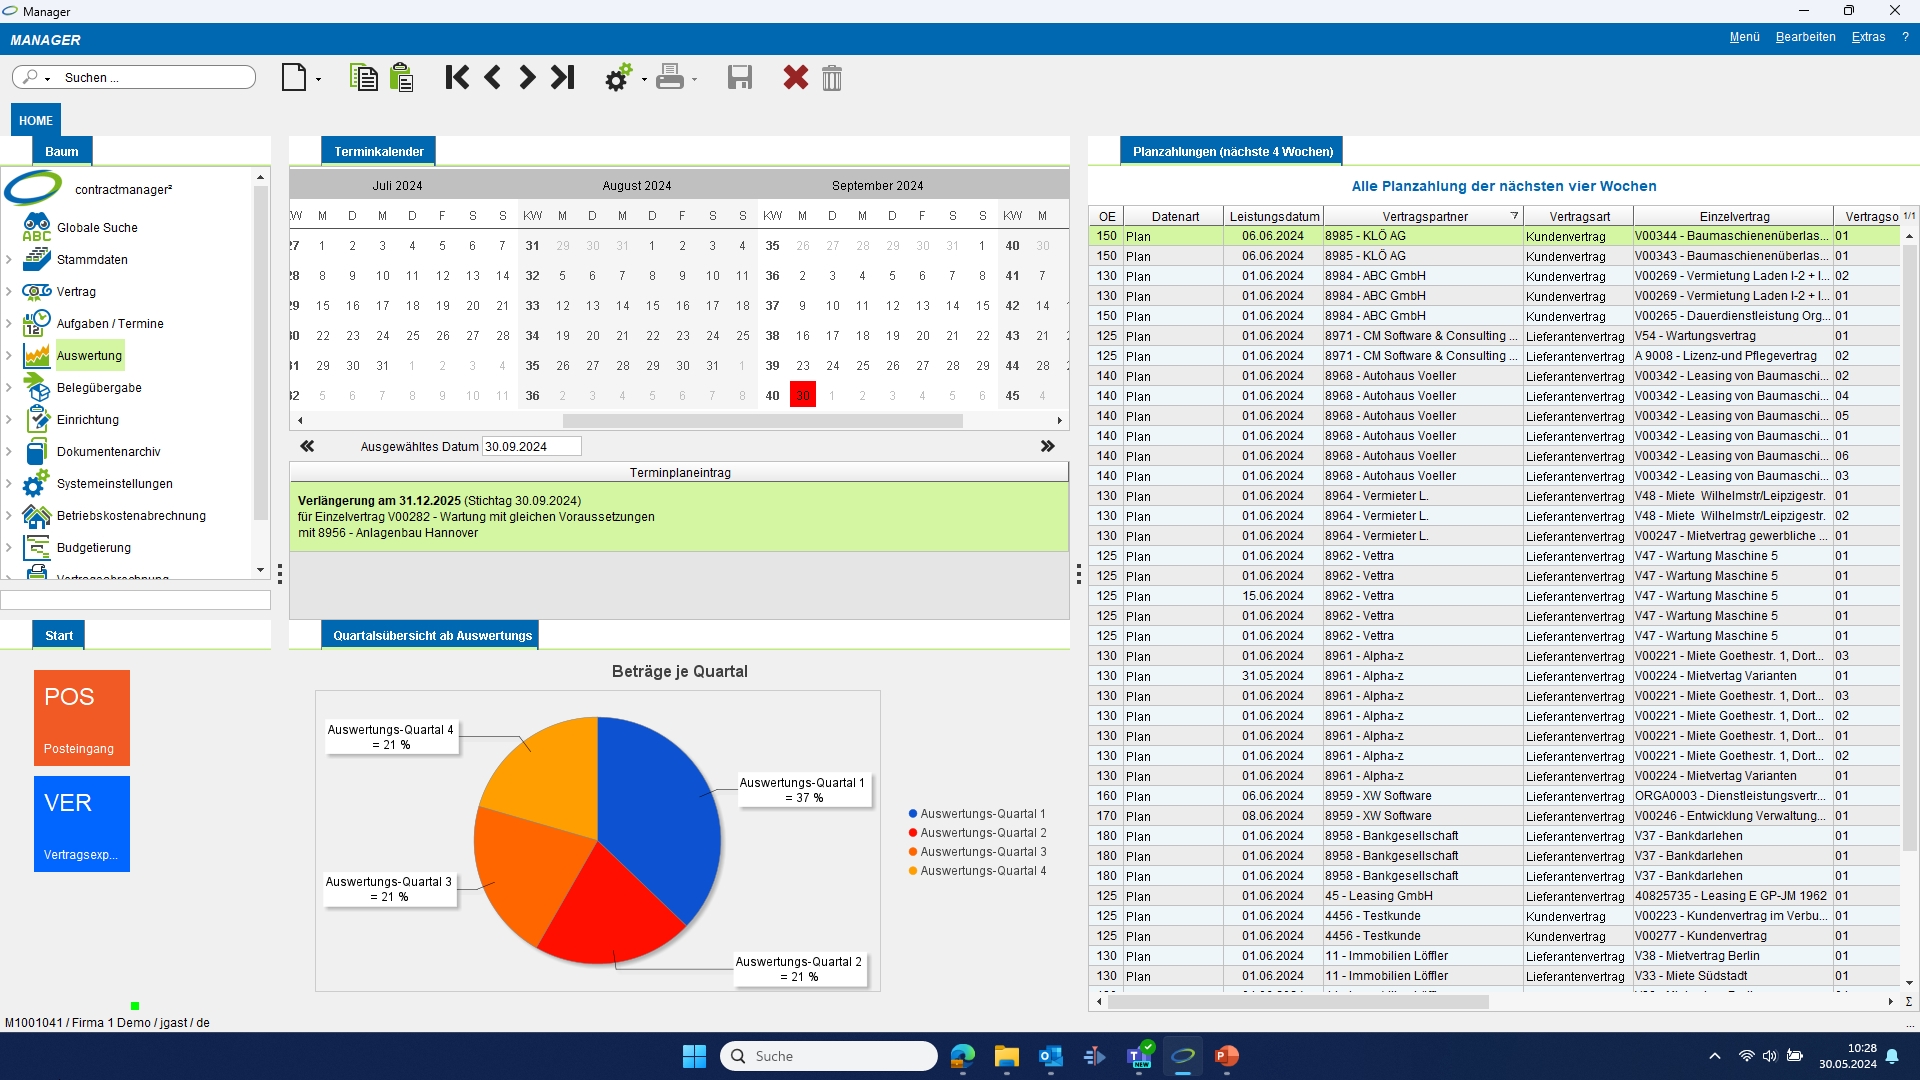Jump to first record arrow icon

coord(457,77)
